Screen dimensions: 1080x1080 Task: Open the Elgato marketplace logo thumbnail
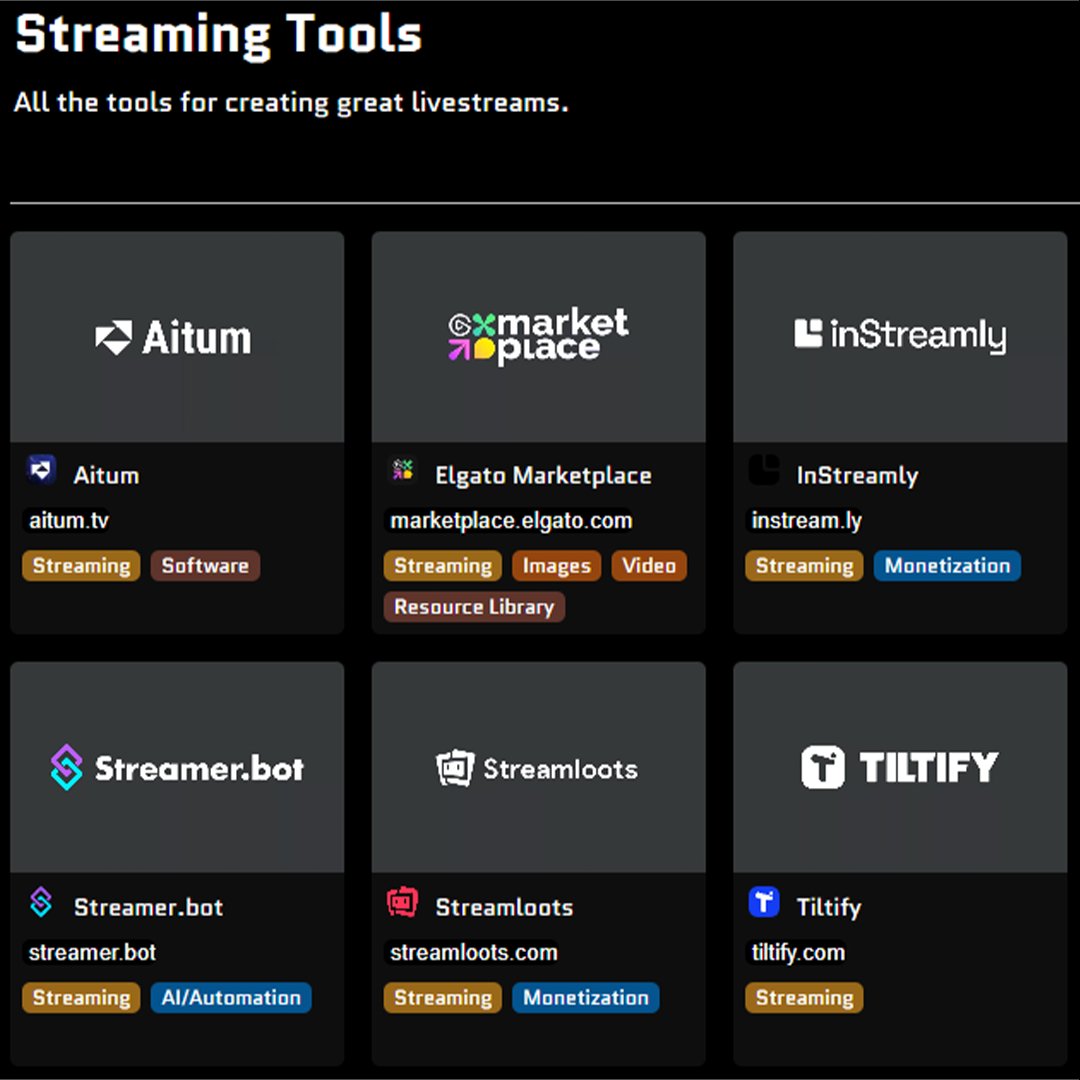coord(539,337)
